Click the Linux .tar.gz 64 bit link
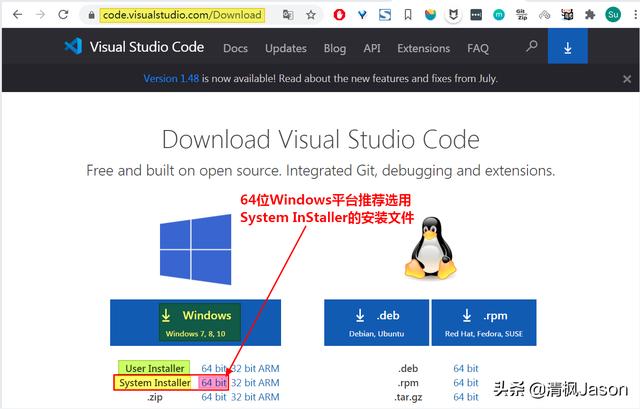 [466, 397]
